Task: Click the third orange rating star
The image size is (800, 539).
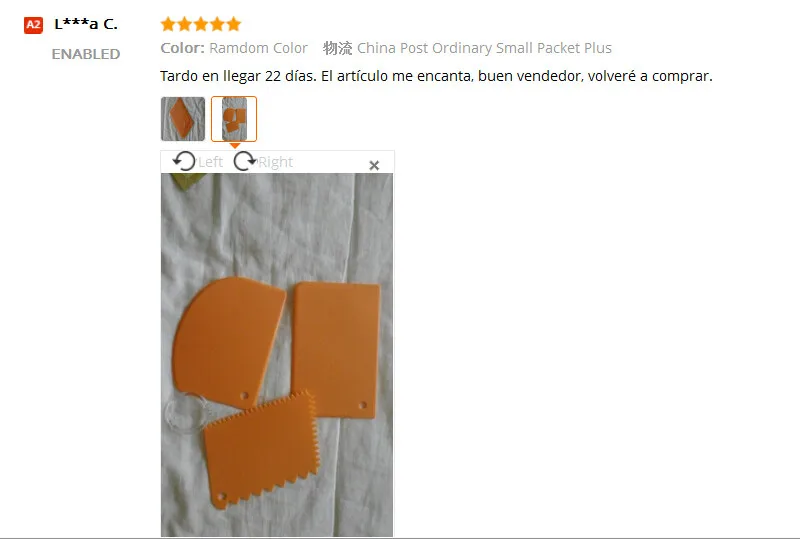Action: coord(201,24)
